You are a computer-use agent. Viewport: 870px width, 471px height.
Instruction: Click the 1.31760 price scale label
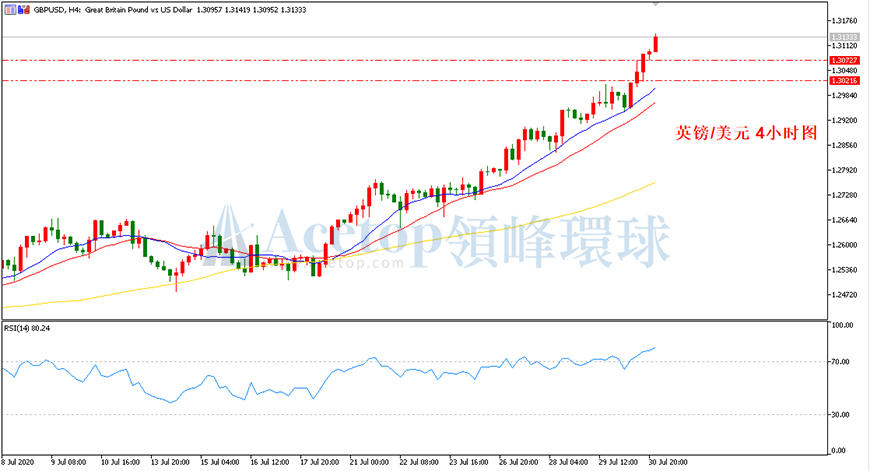tap(844, 21)
